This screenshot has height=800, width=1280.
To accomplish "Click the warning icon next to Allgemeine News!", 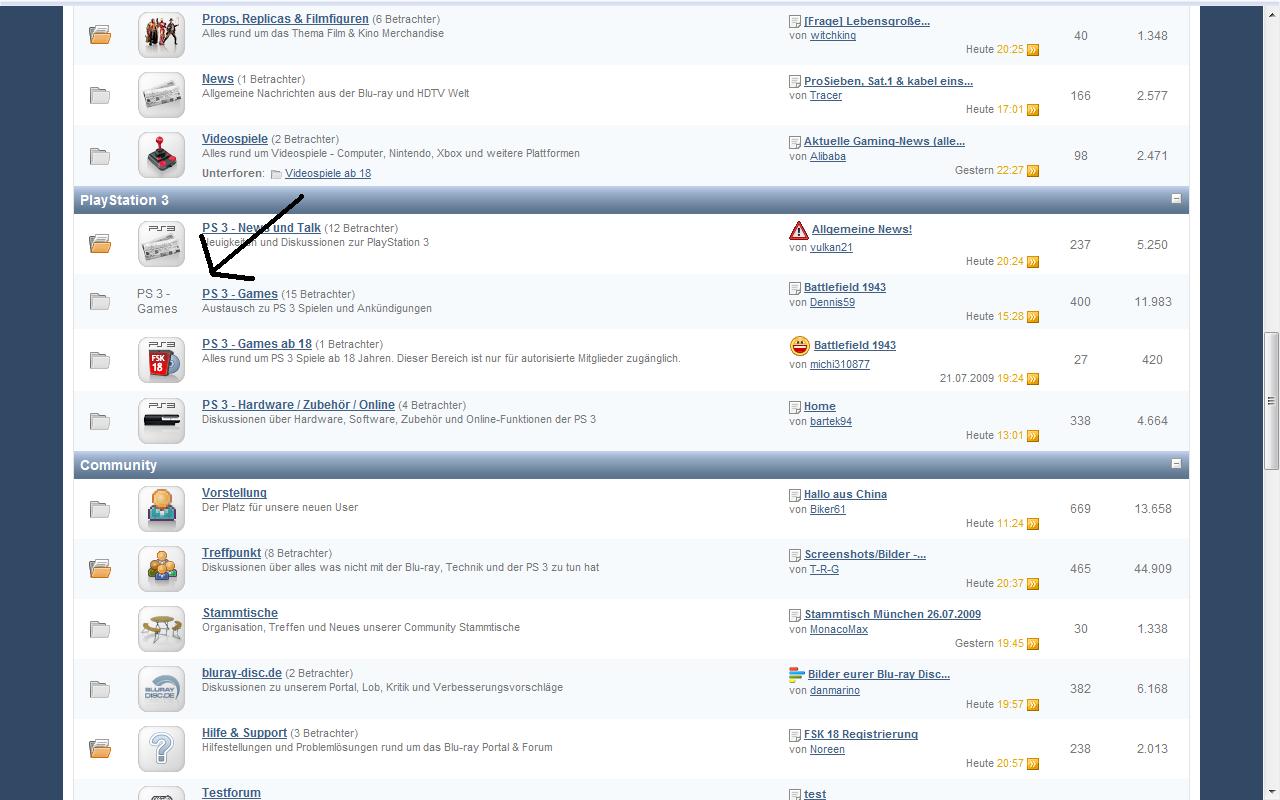I will tap(798, 231).
